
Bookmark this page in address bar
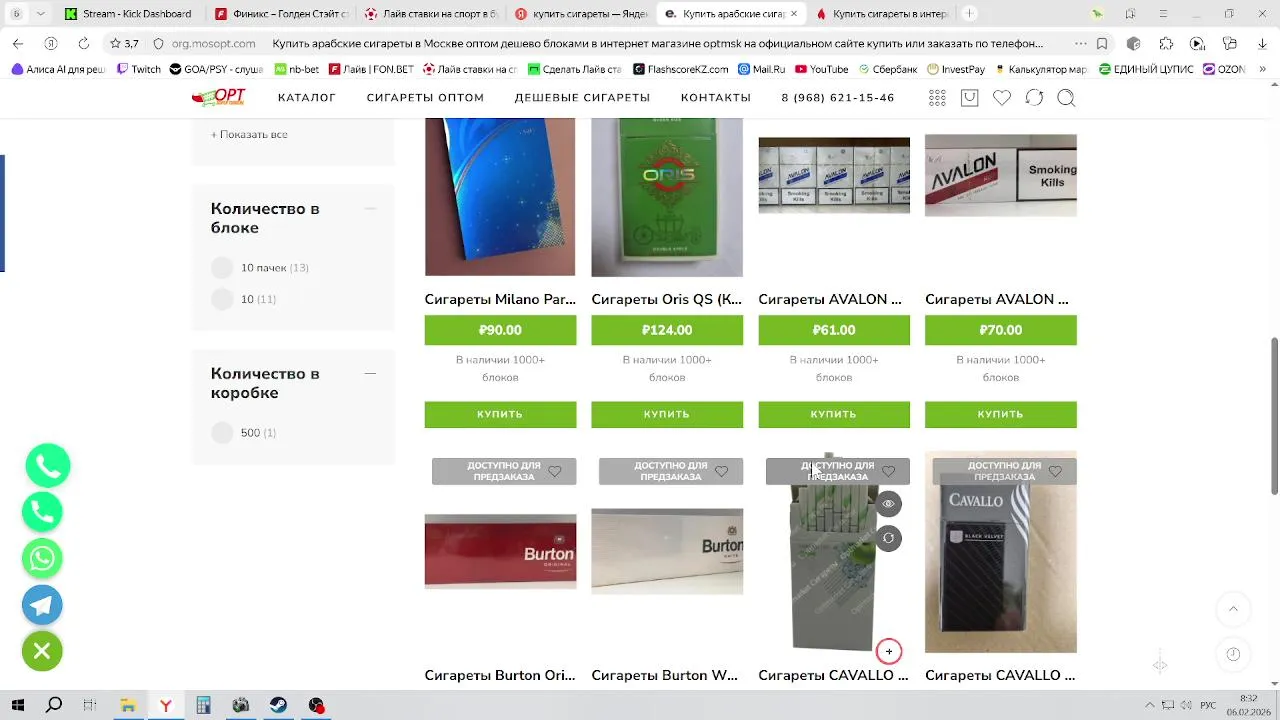(1102, 44)
